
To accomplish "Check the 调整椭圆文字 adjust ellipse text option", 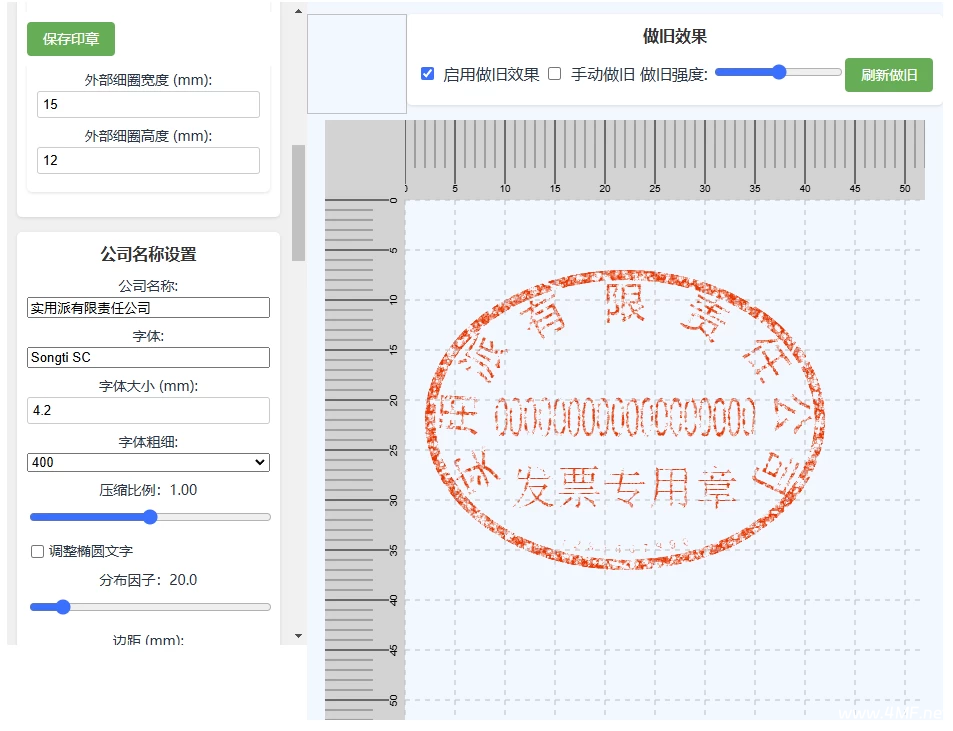I will (37, 551).
